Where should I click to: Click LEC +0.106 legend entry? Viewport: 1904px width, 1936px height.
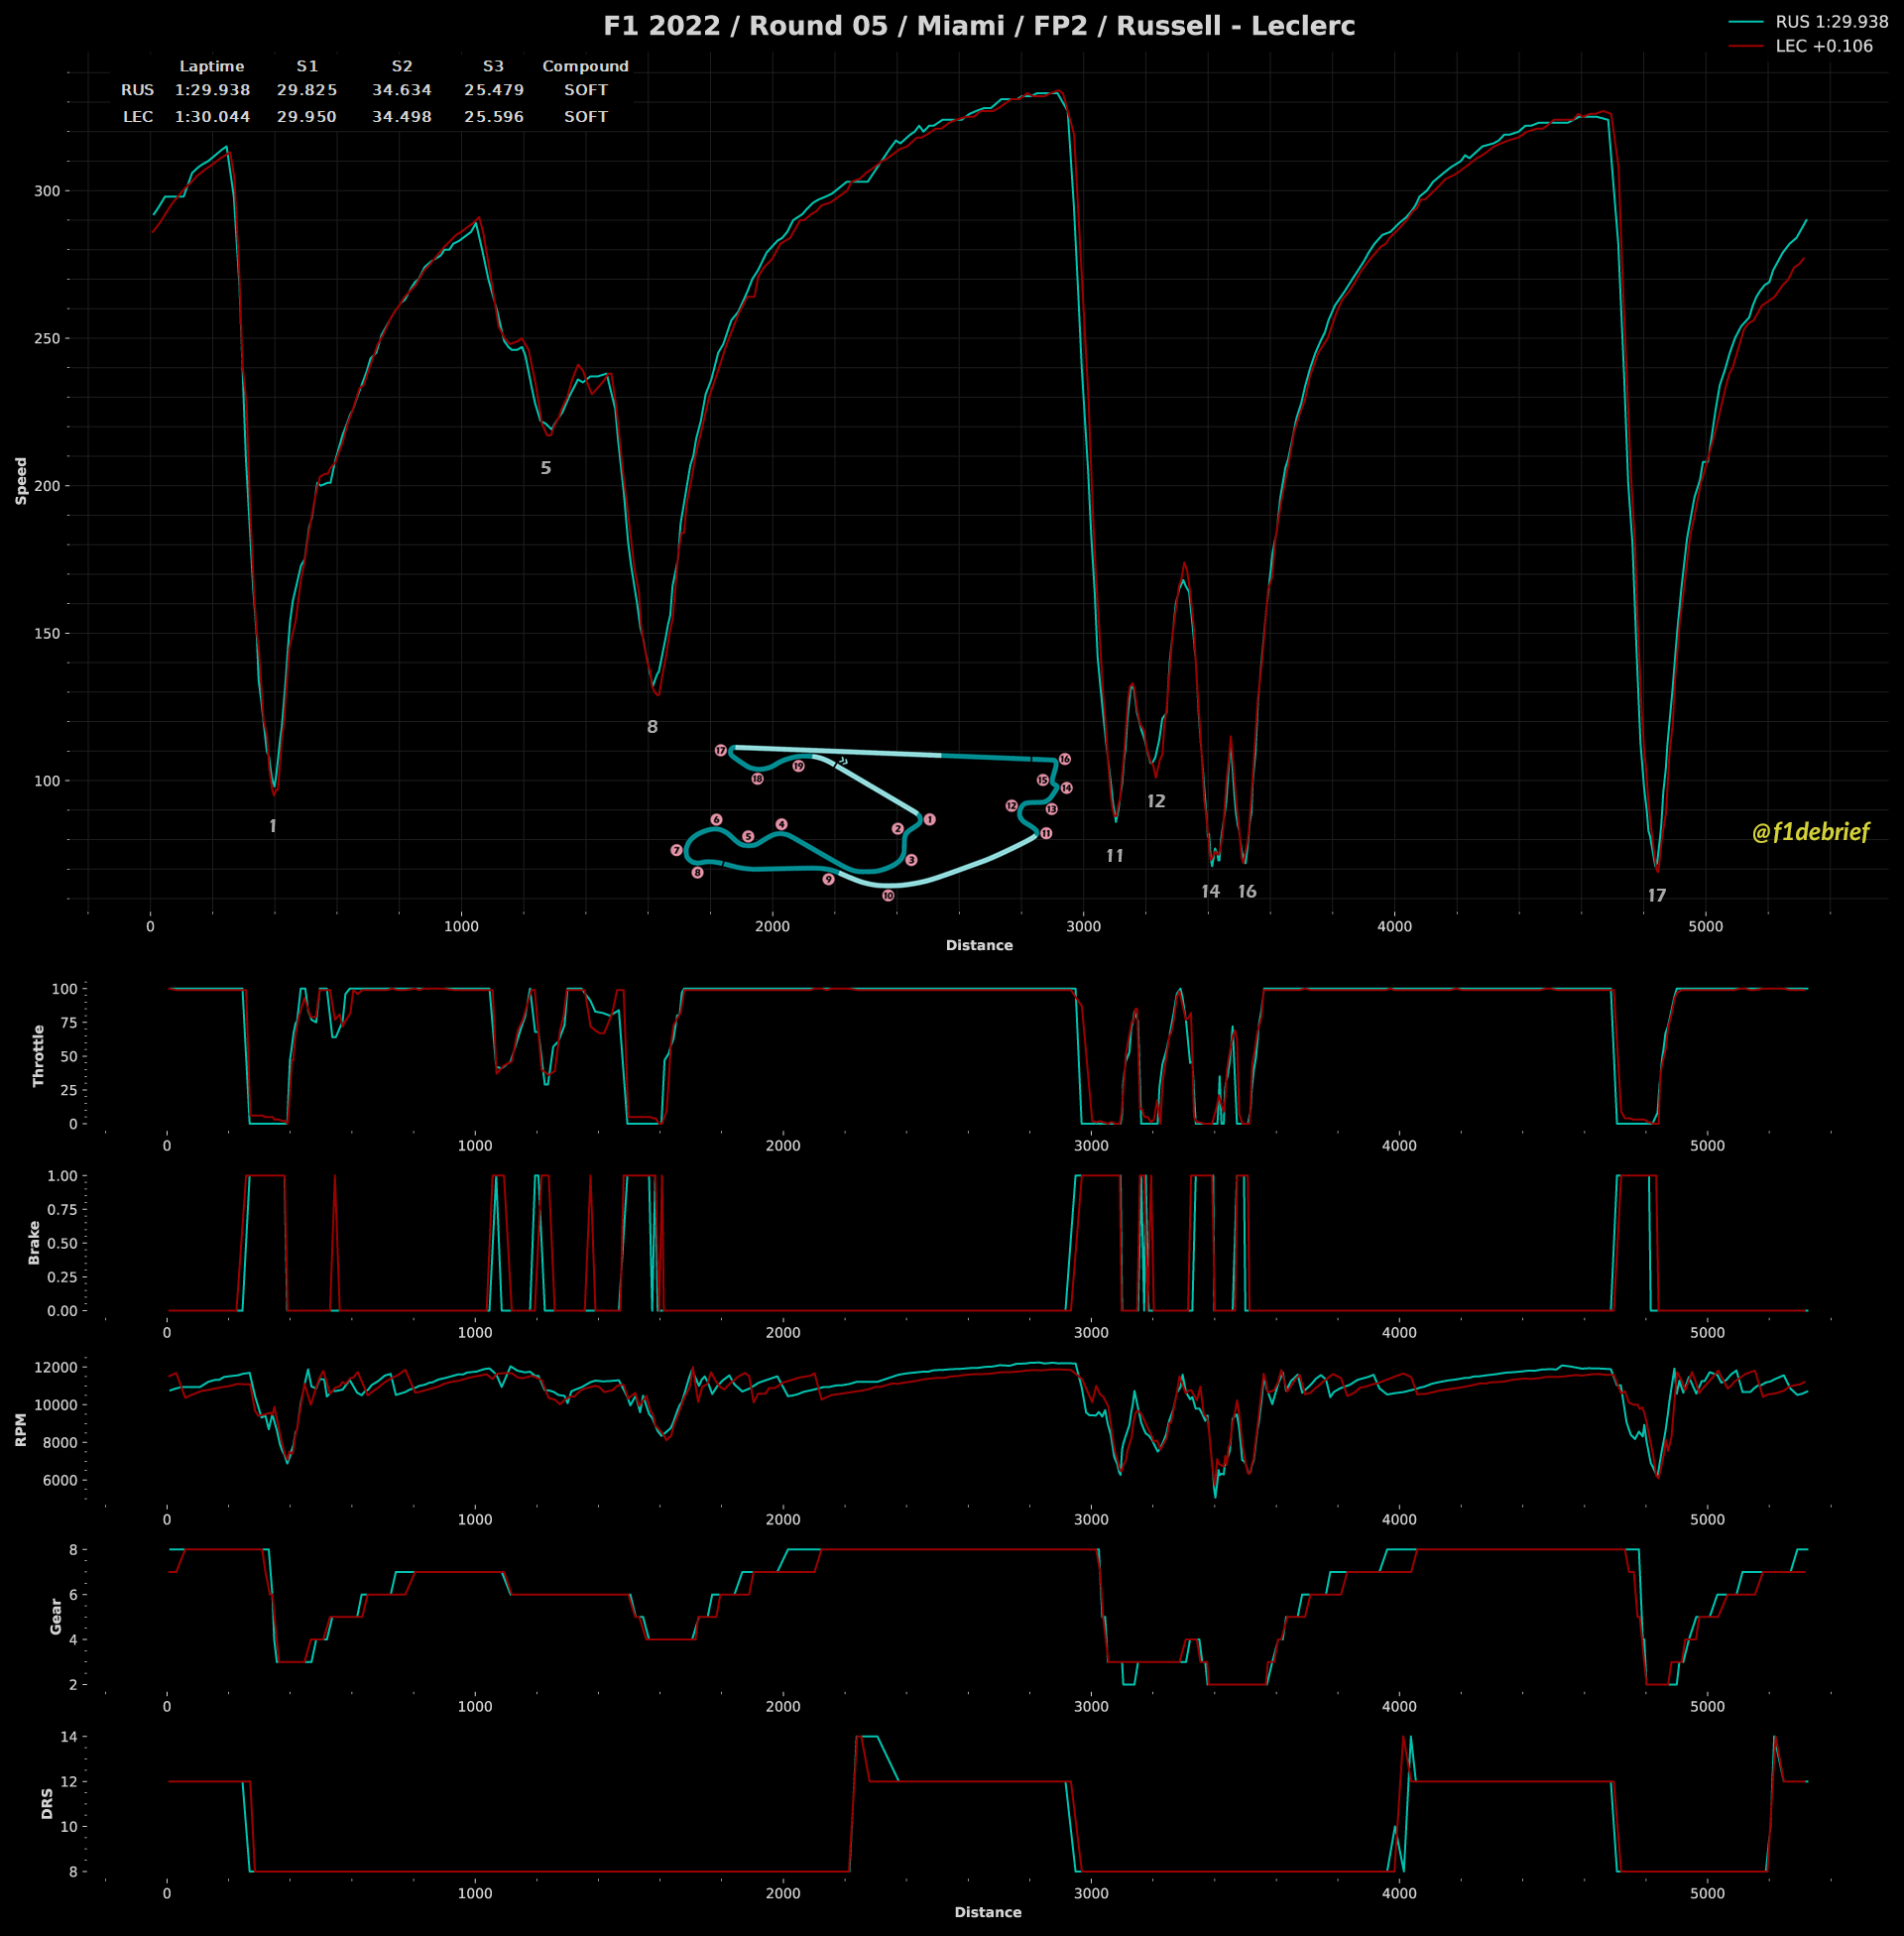pyautogui.click(x=1823, y=46)
